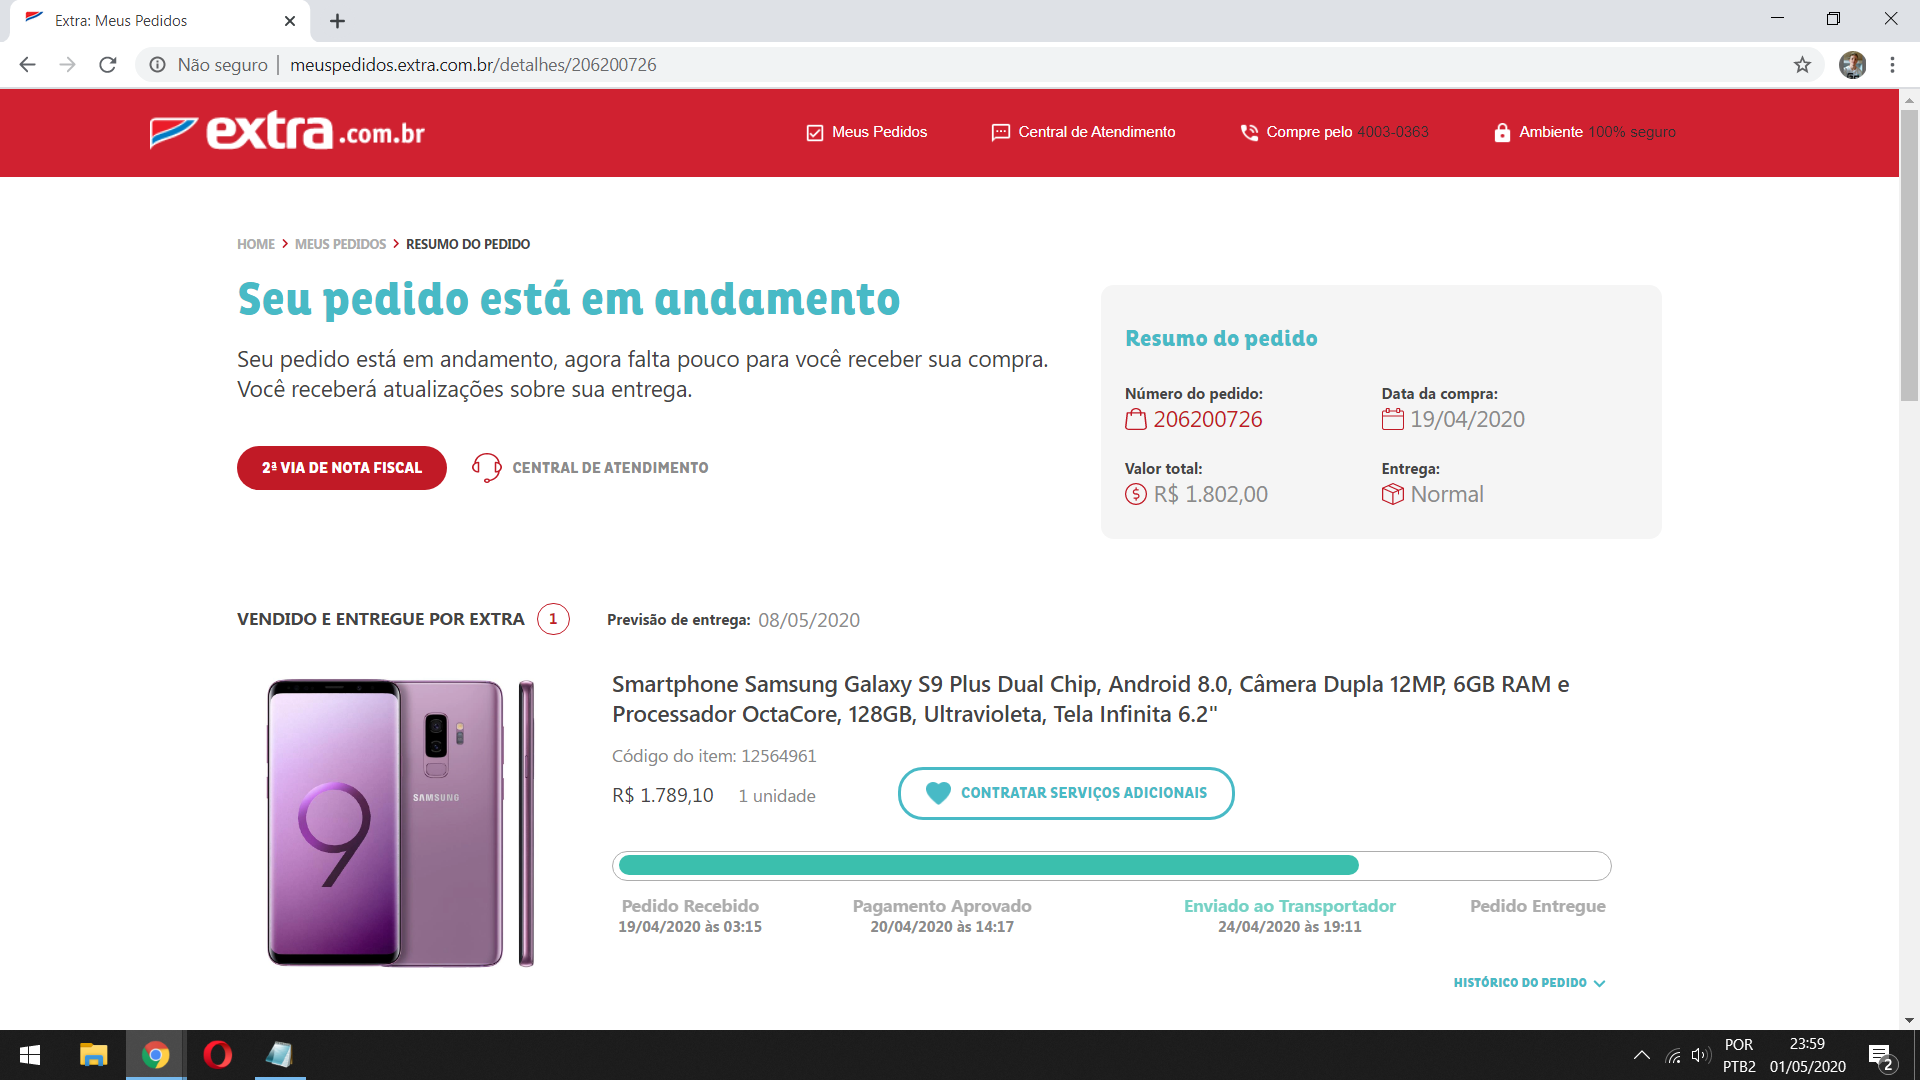Open Windows notification center

click(x=1881, y=1055)
